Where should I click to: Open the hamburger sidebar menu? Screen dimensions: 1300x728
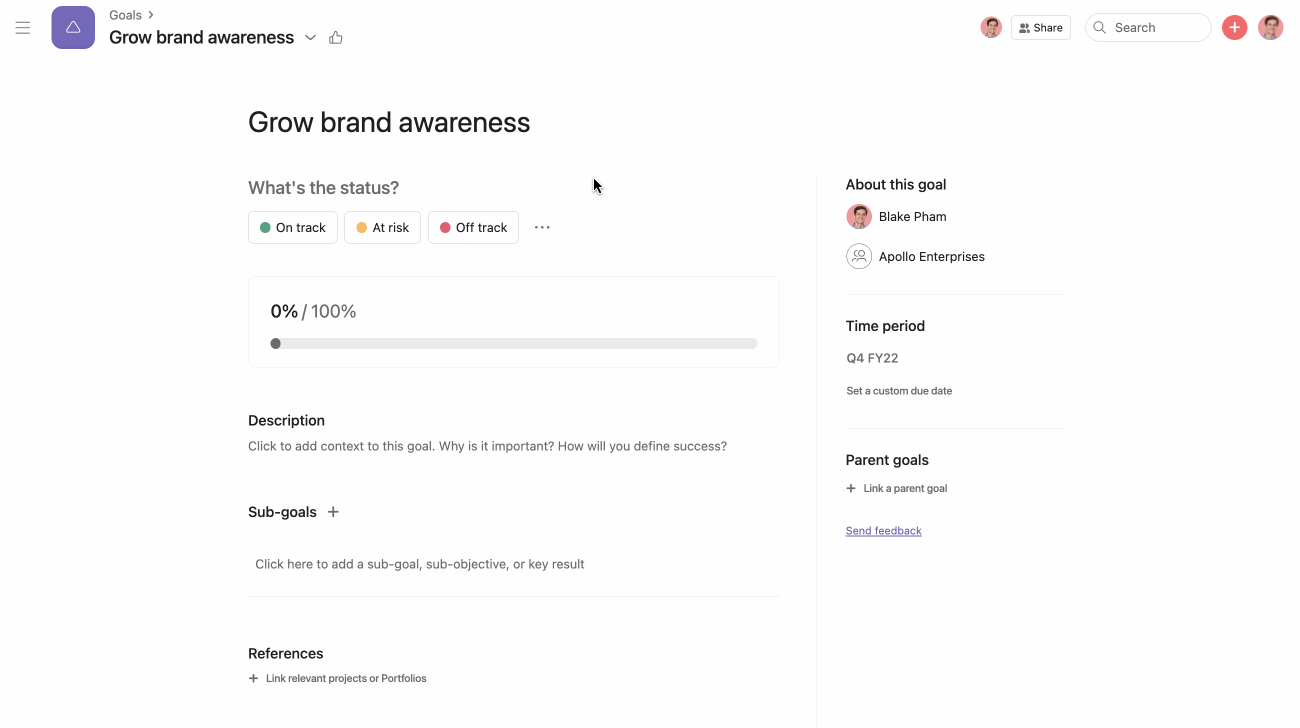[23, 28]
